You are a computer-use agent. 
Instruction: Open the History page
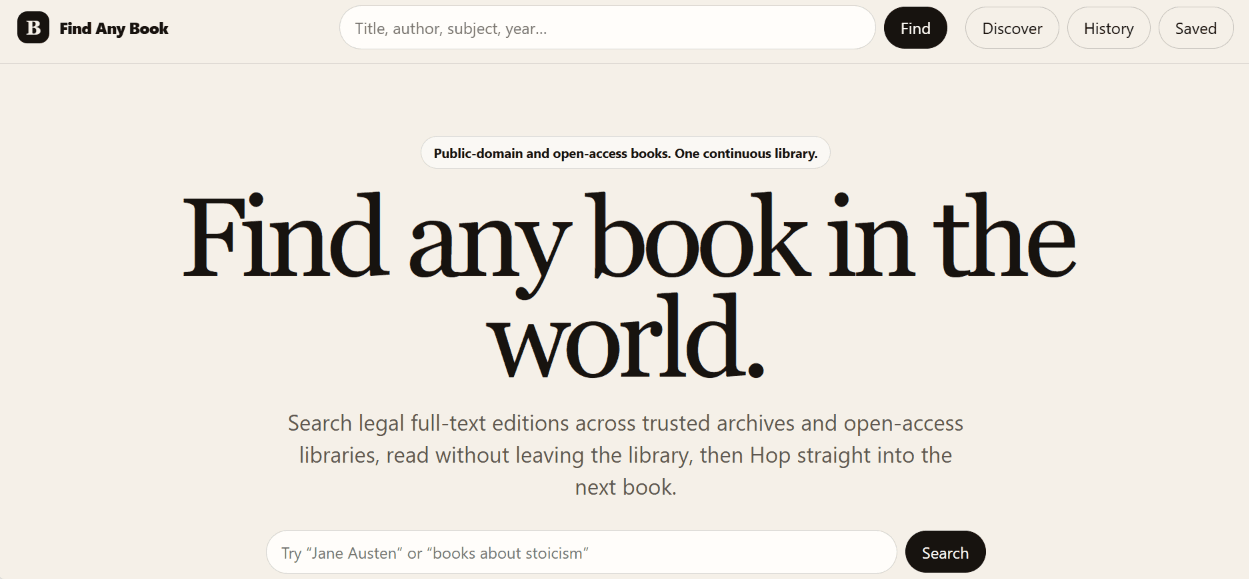(x=1108, y=28)
